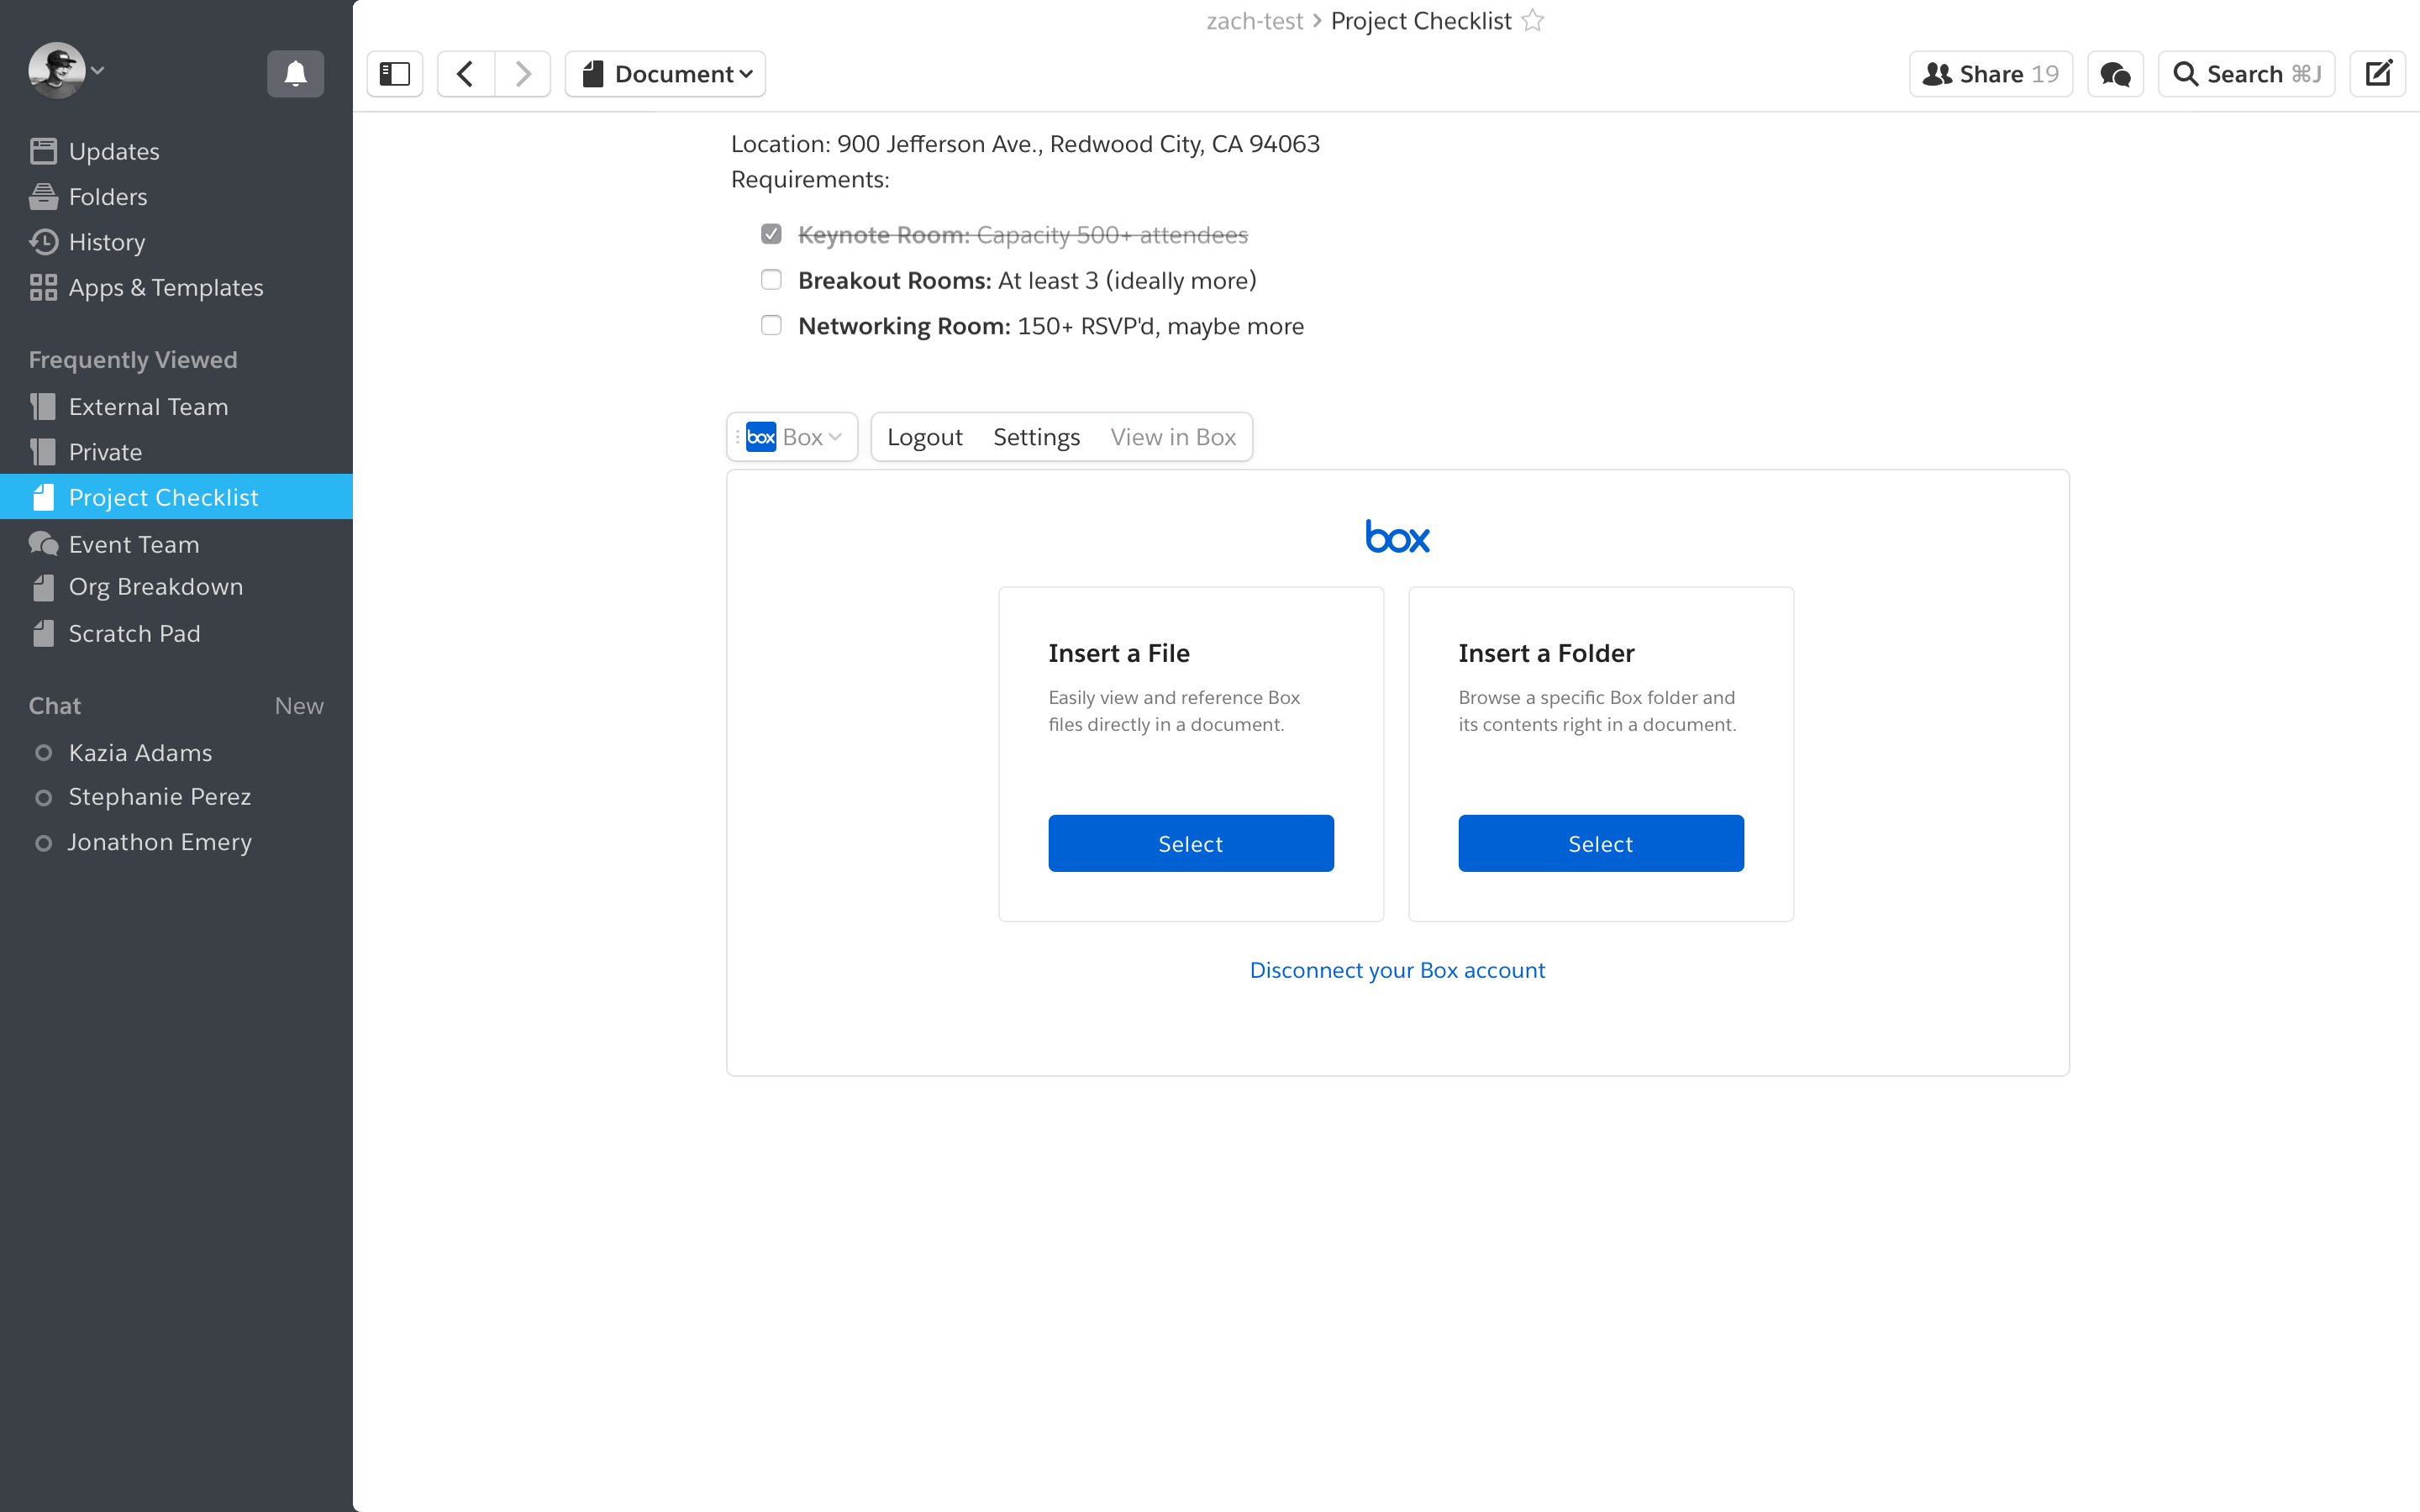This screenshot has width=2420, height=1512.
Task: Check the Networking Room checkbox
Action: [771, 326]
